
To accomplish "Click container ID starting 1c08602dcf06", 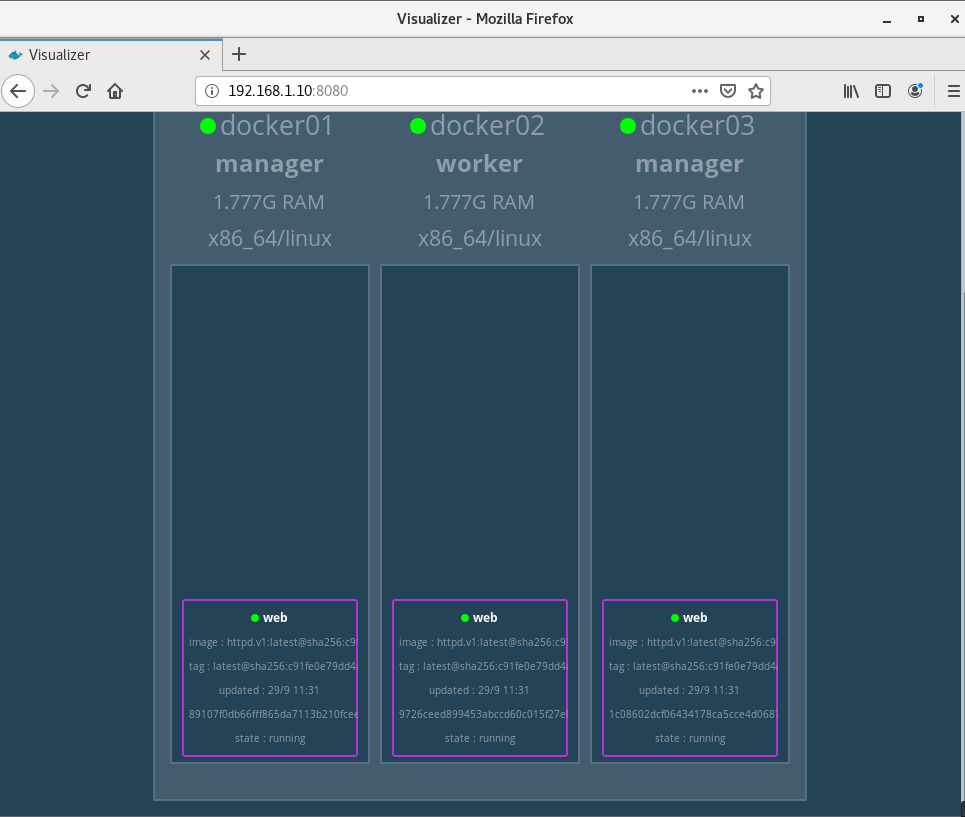I will (692, 714).
